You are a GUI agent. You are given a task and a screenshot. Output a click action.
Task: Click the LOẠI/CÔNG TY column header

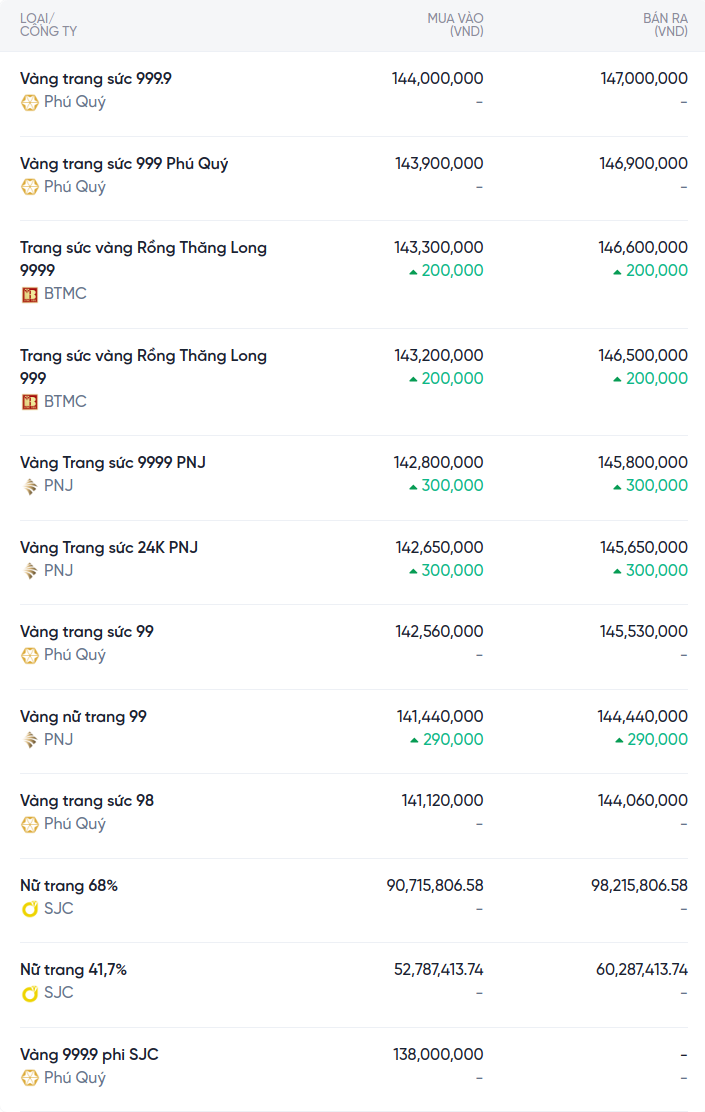(x=48, y=25)
